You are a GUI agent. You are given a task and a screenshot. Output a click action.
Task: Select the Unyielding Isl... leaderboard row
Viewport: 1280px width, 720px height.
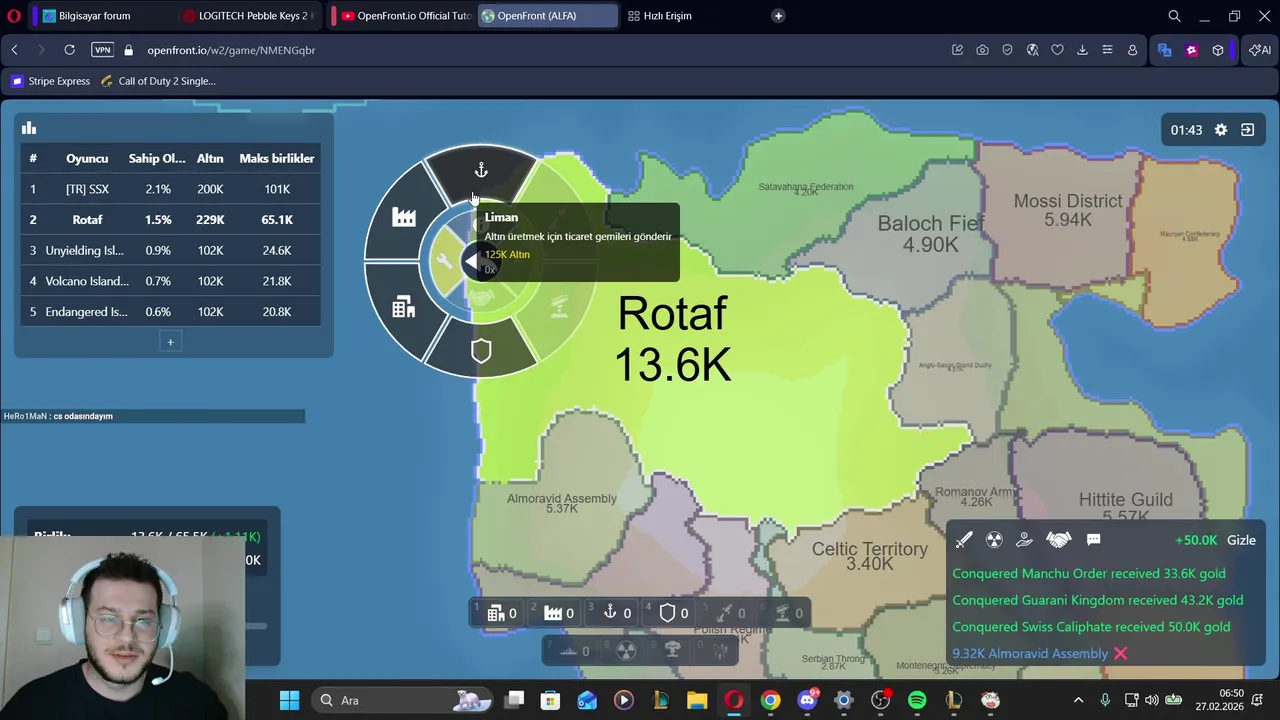click(171, 250)
